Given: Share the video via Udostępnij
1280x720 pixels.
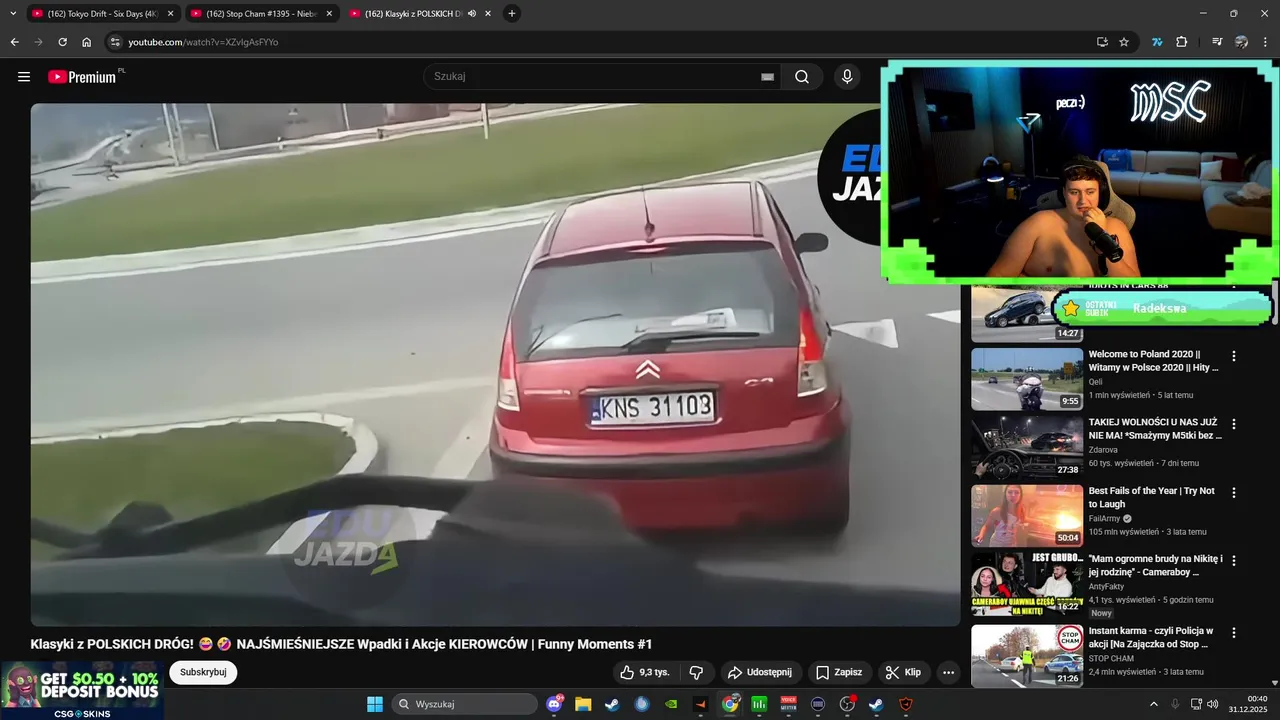Looking at the screenshot, I should [x=760, y=672].
